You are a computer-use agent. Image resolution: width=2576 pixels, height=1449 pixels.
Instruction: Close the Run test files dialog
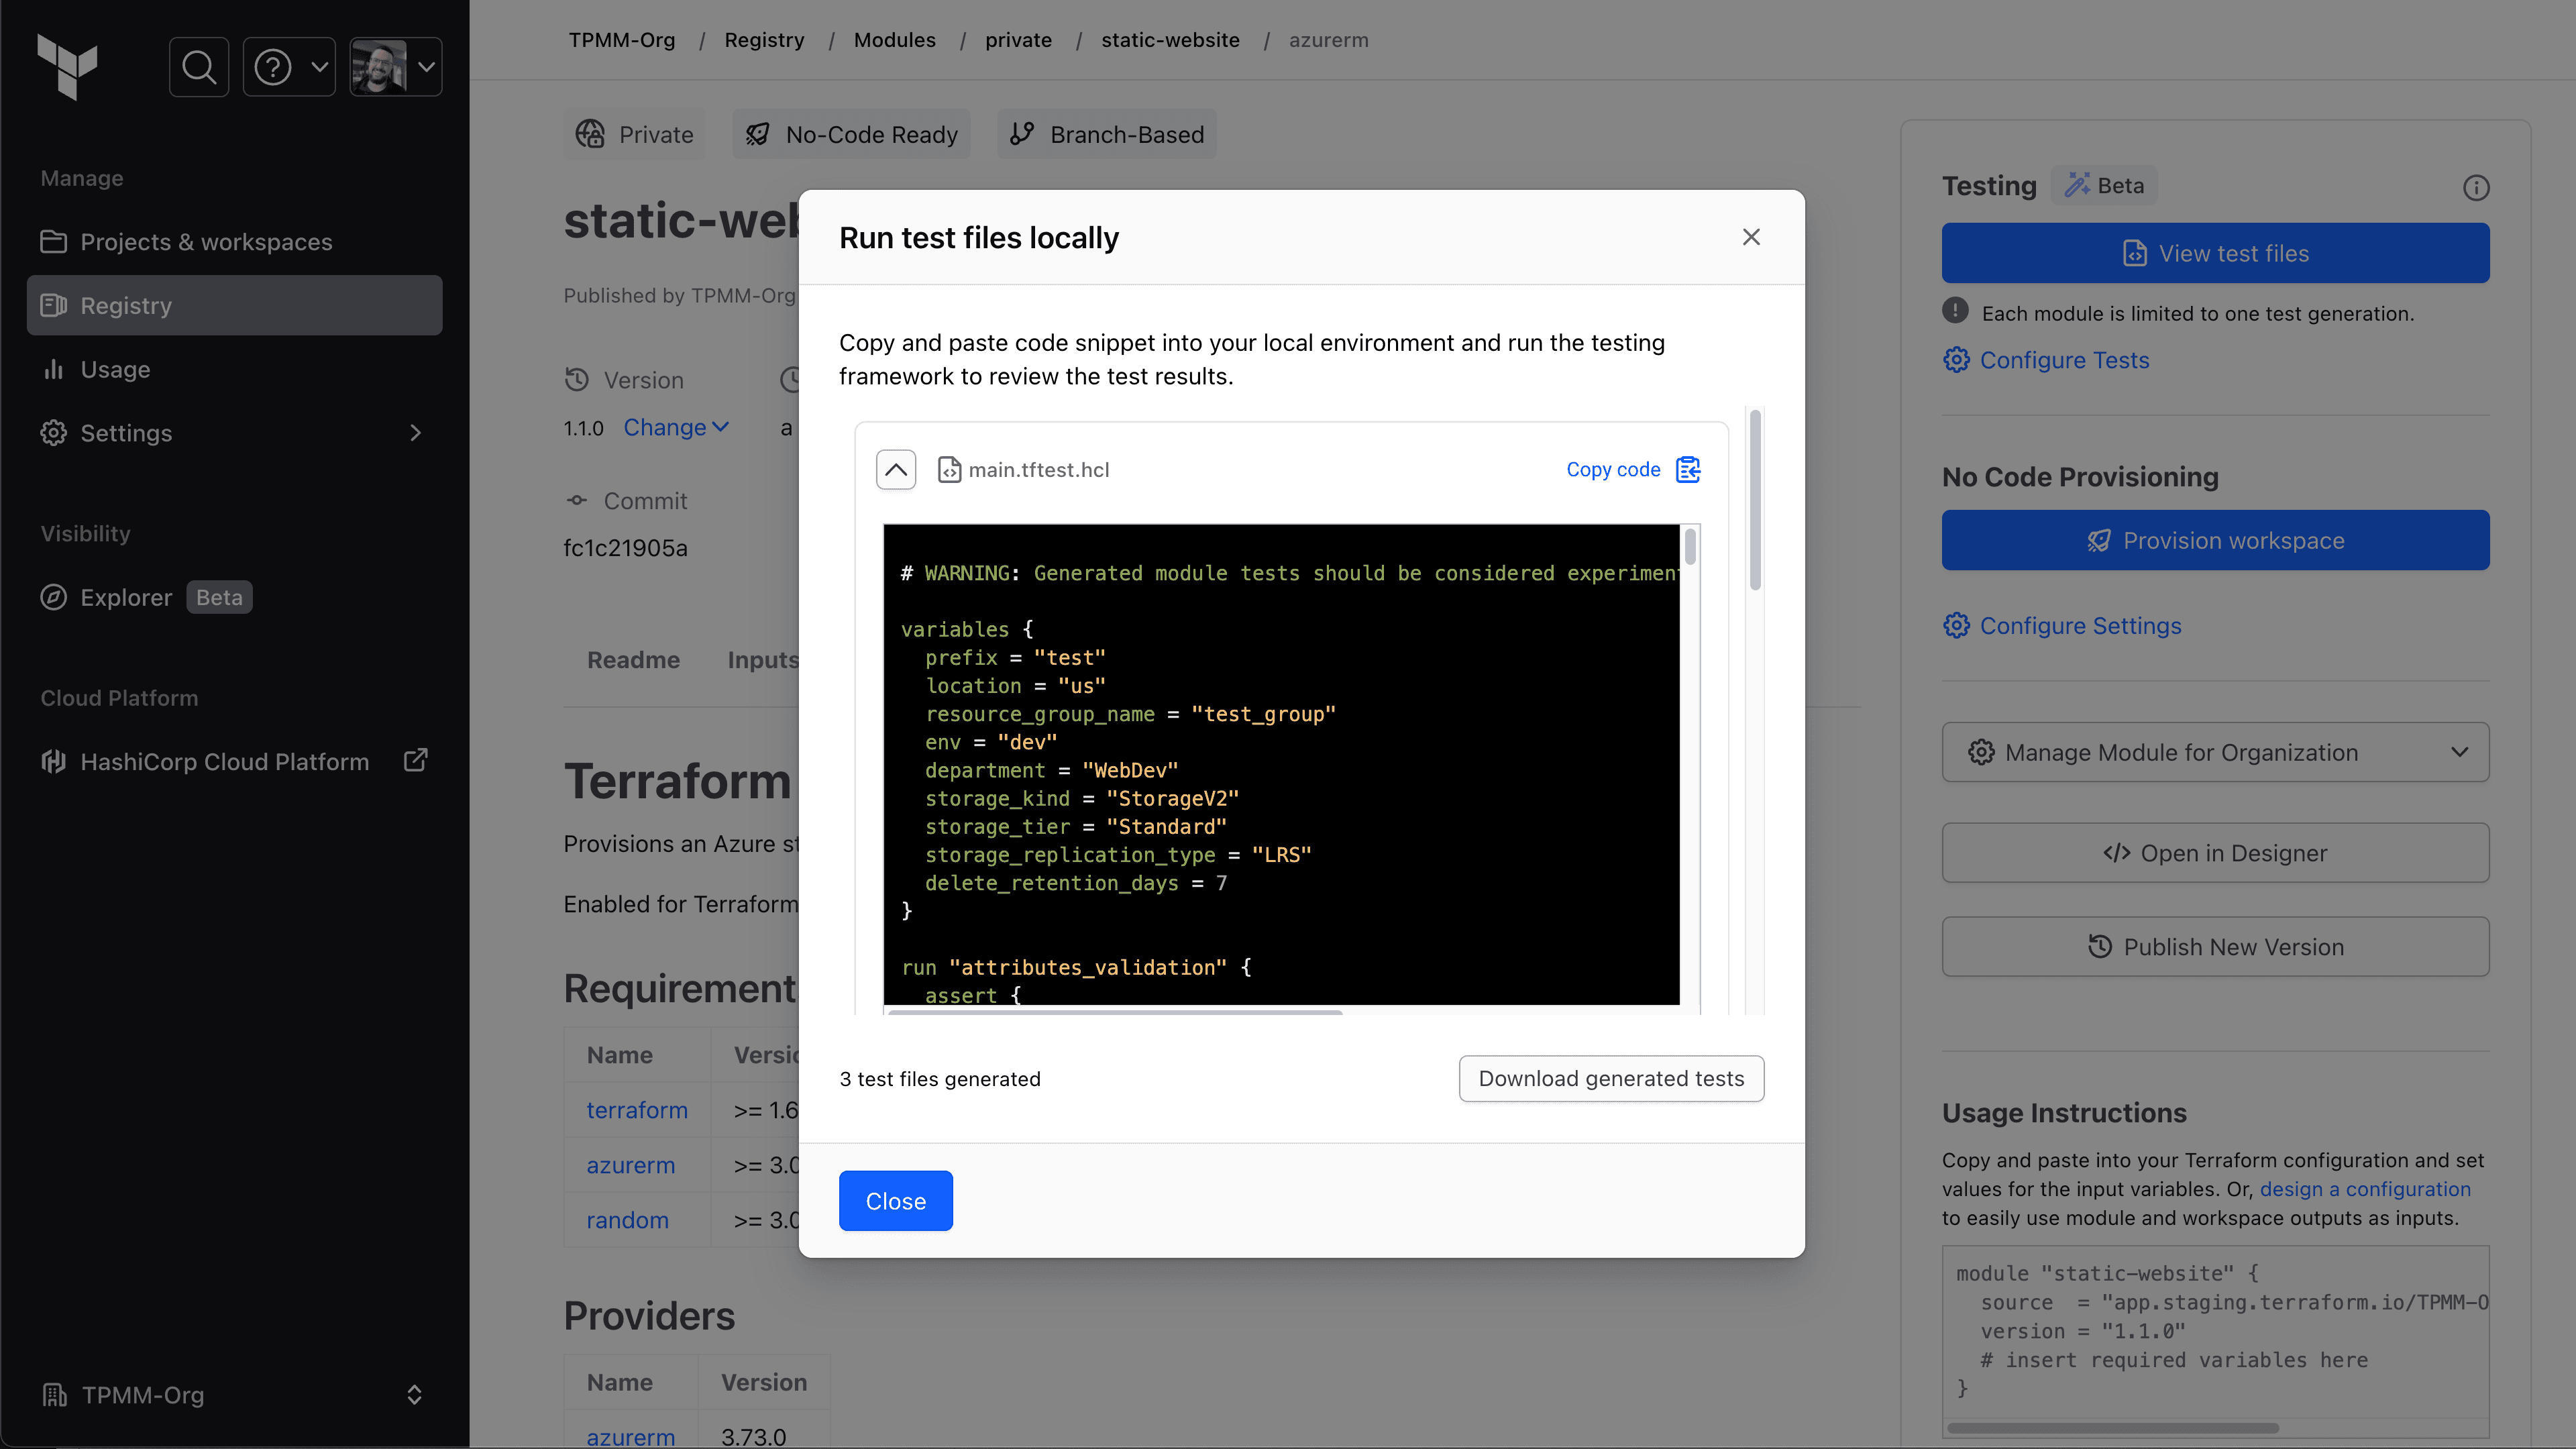(1751, 237)
